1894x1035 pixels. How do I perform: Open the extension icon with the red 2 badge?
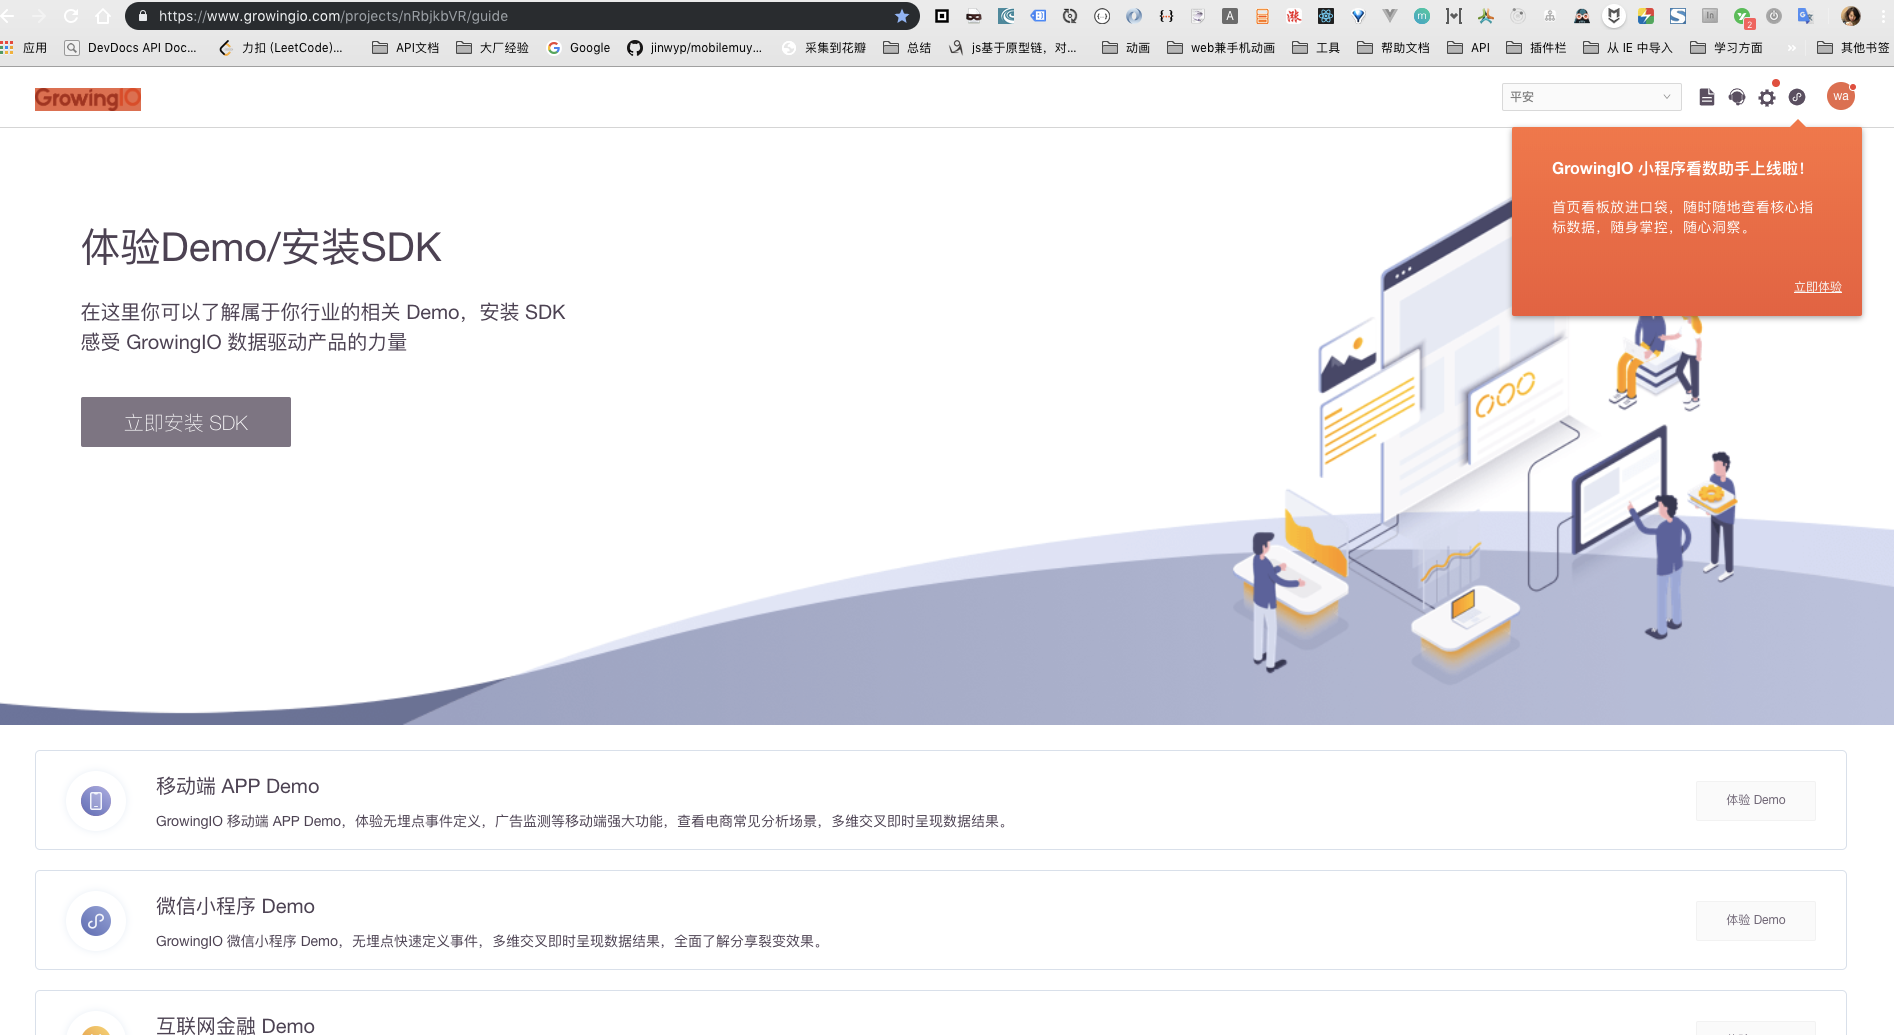tap(1743, 17)
